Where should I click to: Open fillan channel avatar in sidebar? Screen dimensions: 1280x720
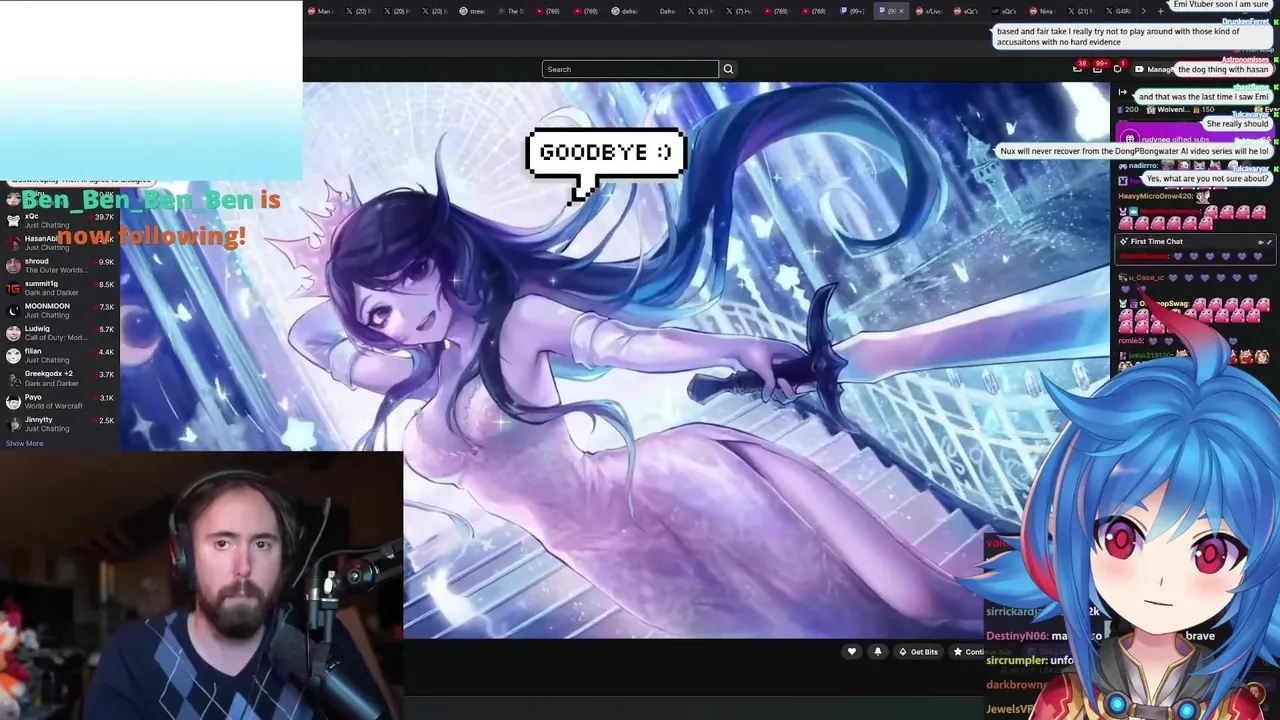point(13,356)
